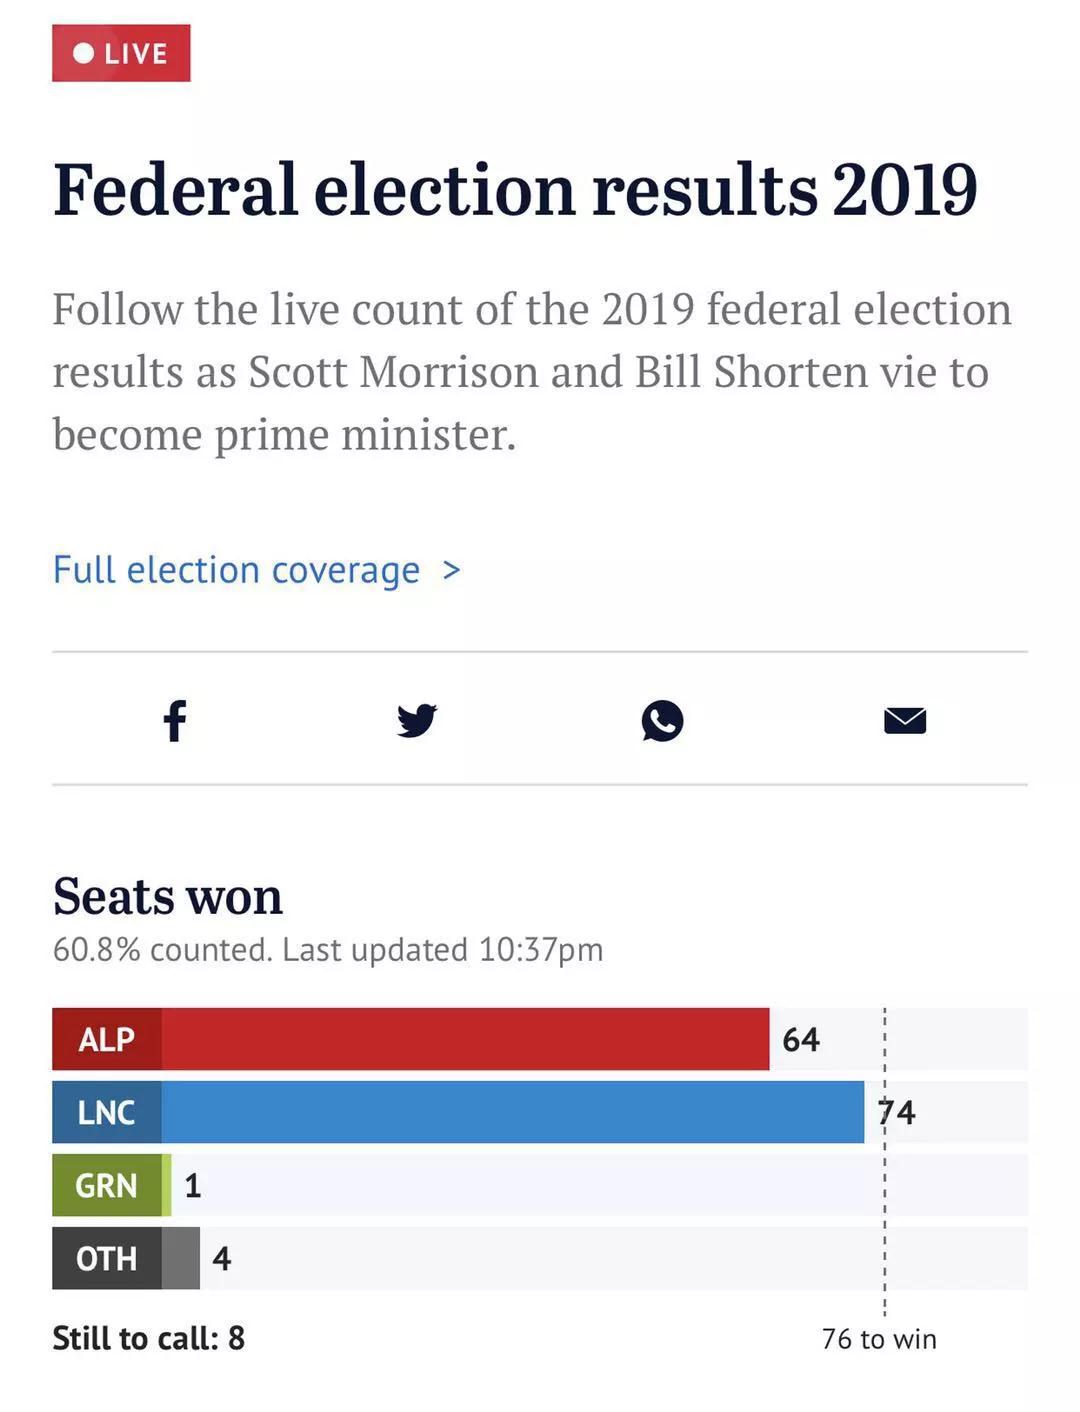1080x1412 pixels.
Task: Click the '76 to win' marker label
Action: pos(879,1339)
